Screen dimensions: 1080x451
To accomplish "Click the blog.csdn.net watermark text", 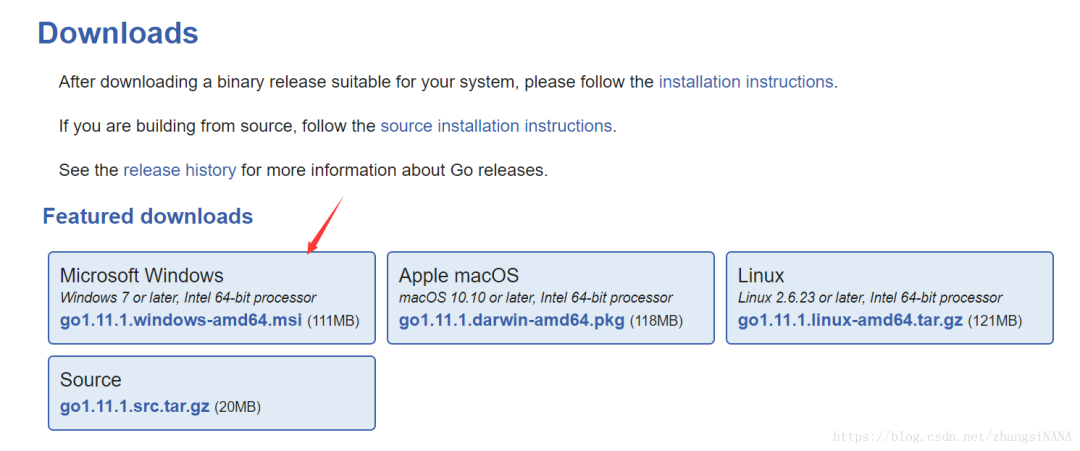I will click(x=950, y=437).
